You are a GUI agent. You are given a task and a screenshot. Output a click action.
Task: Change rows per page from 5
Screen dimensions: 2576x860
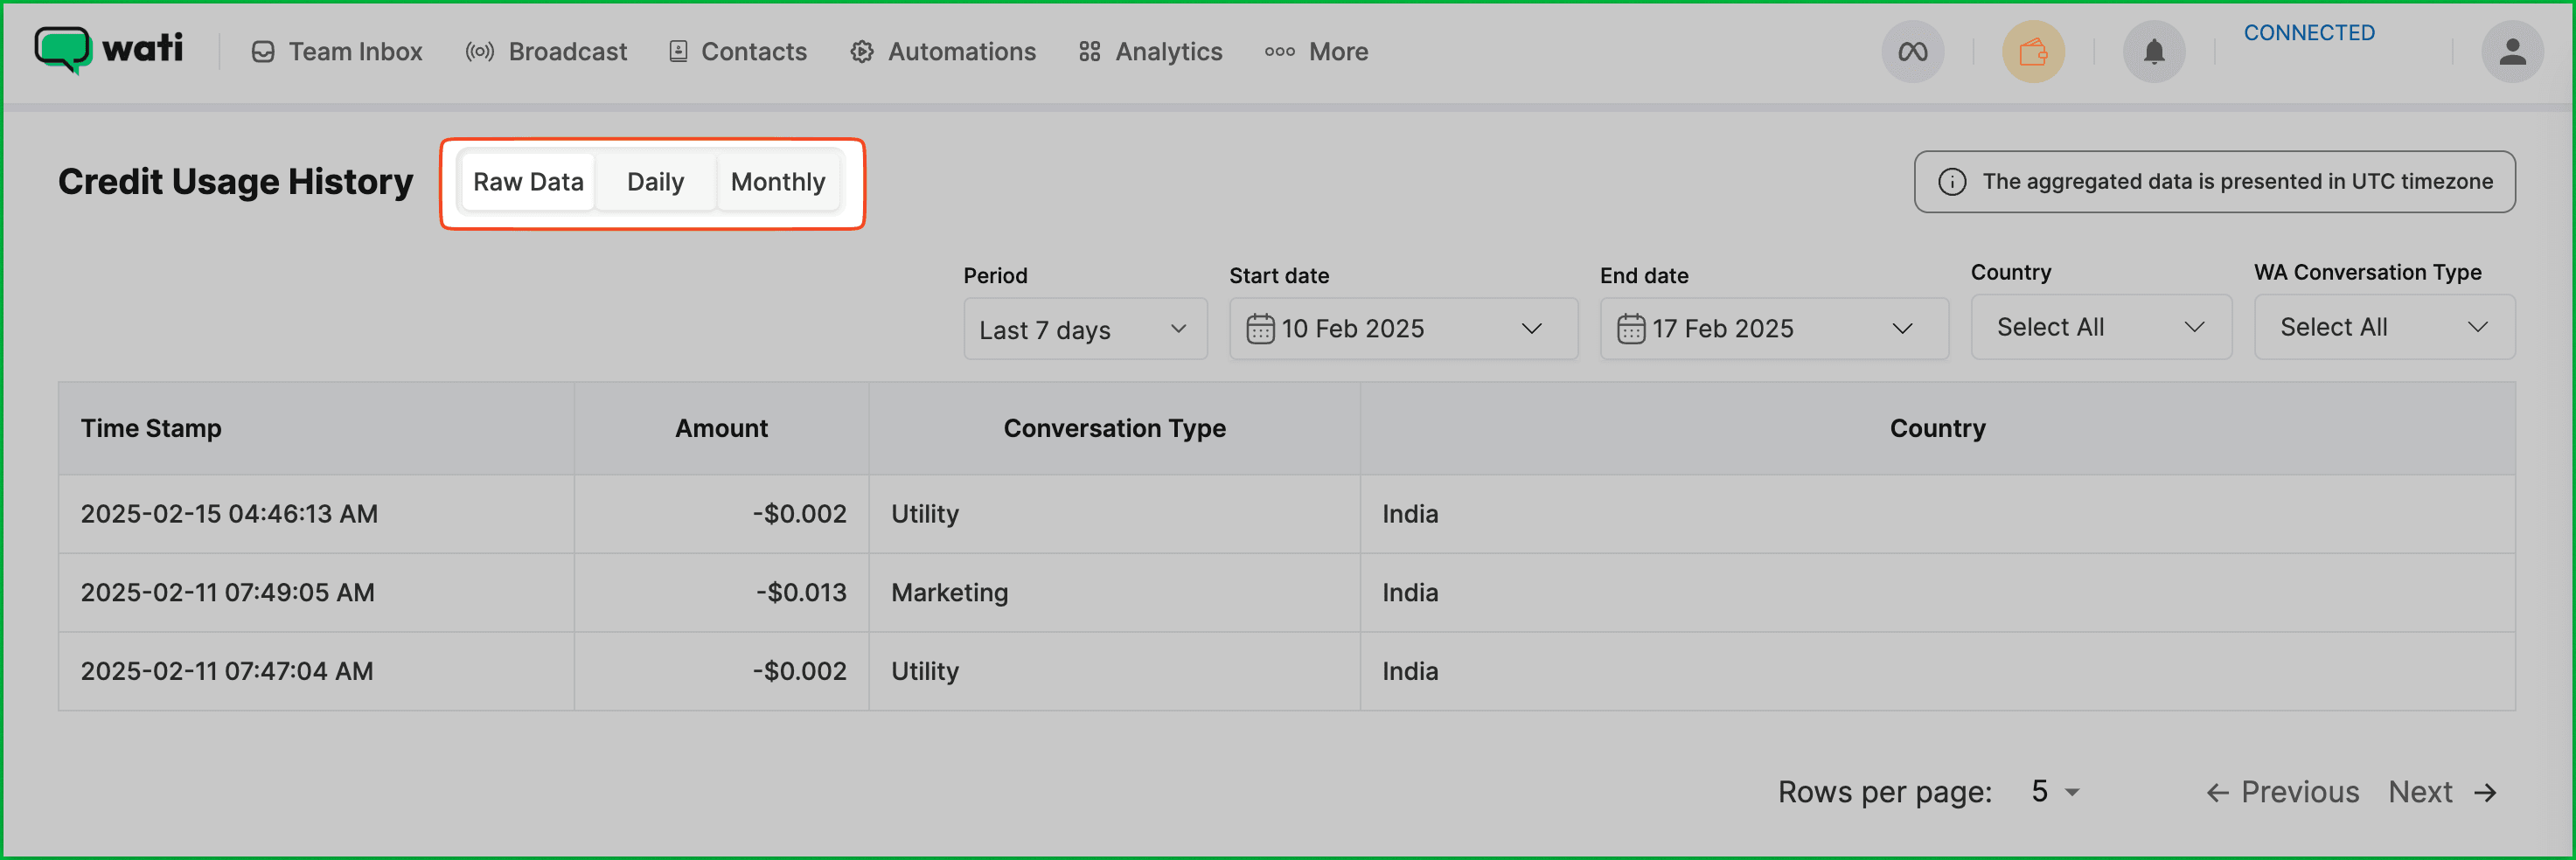2052,791
